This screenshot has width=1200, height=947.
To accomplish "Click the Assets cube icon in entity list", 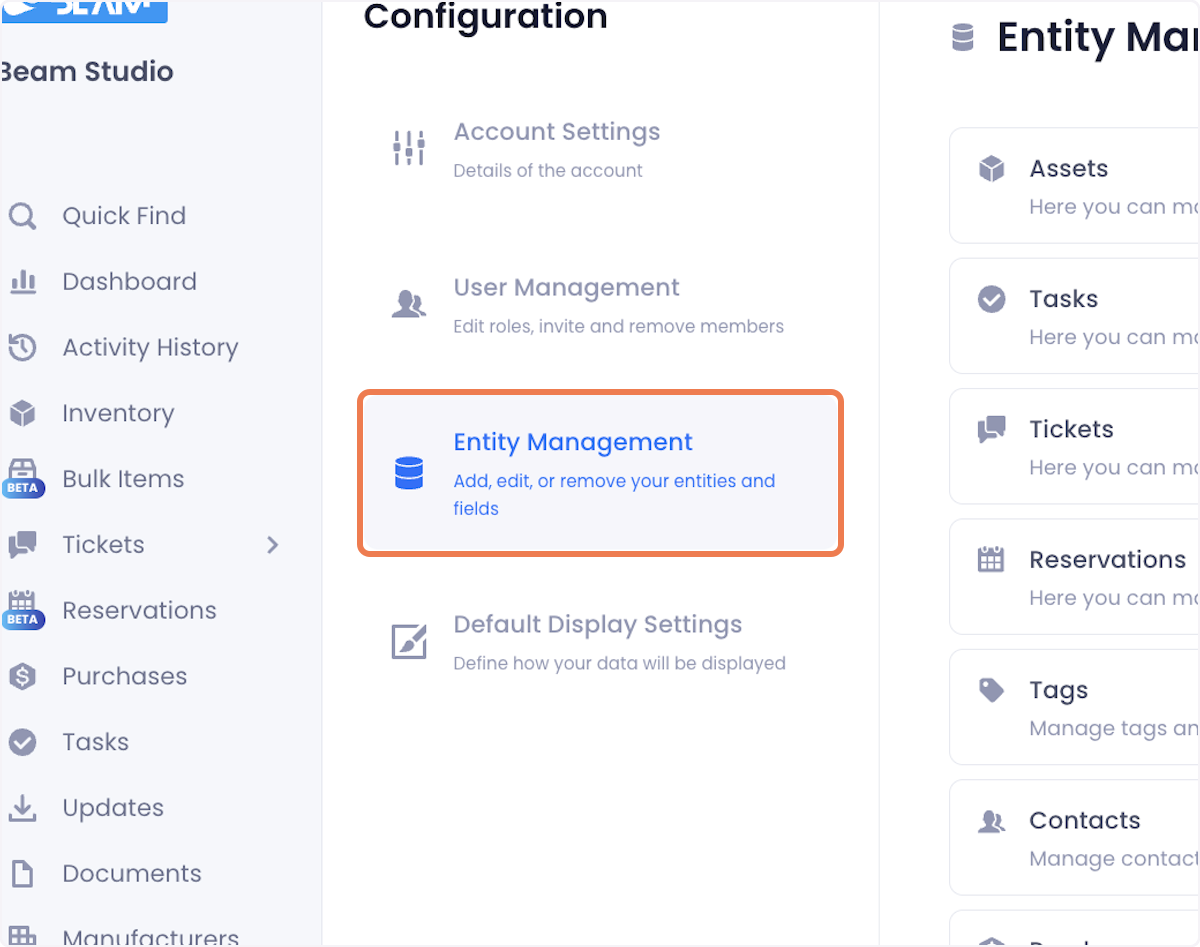I will tap(991, 169).
